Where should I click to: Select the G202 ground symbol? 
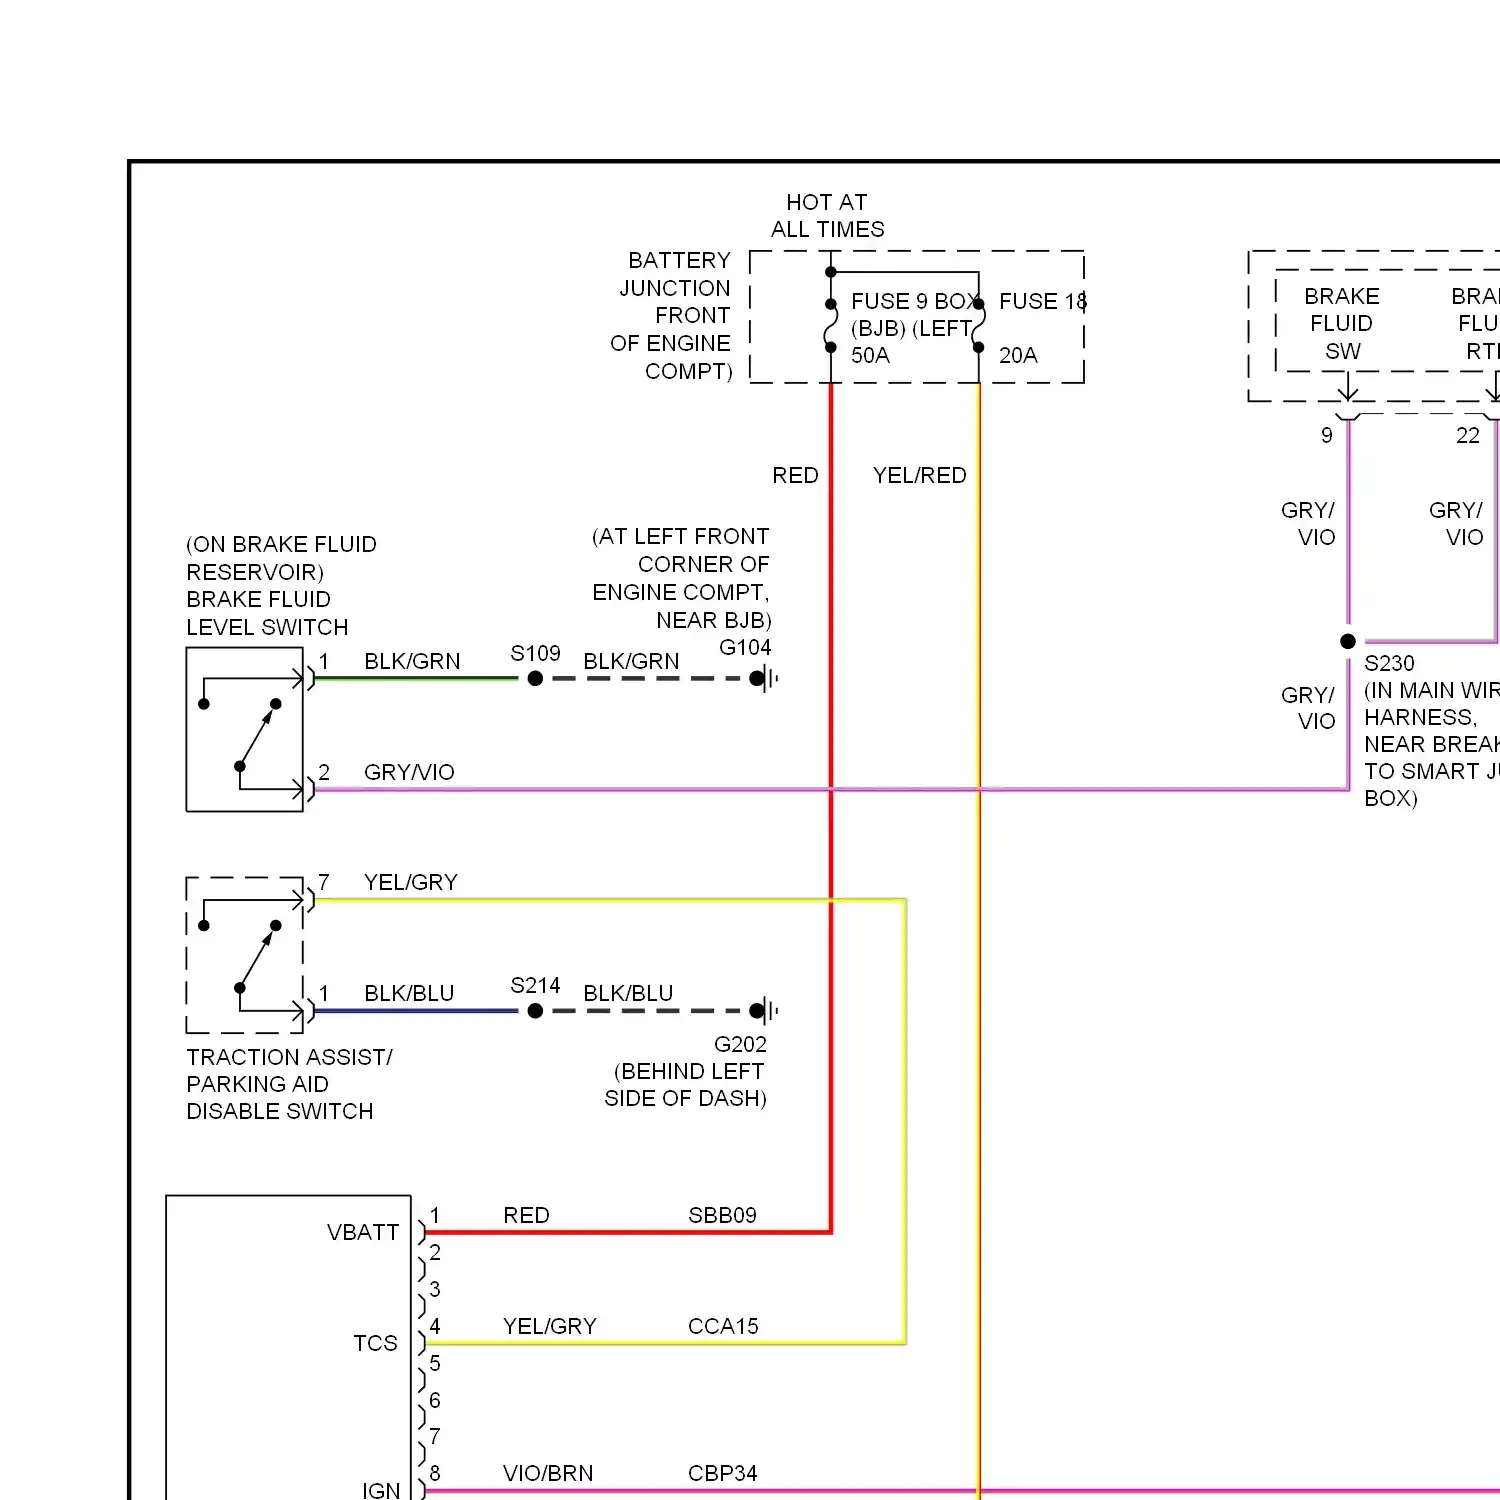764,1010
